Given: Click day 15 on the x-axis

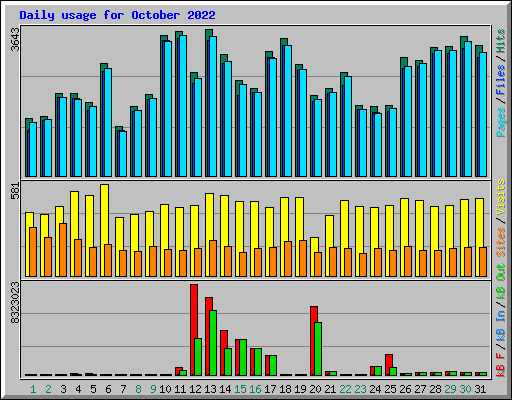Looking at the screenshot, I should click(x=240, y=389).
